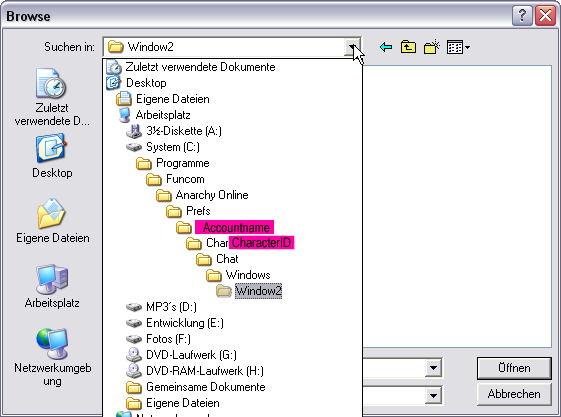Open the Views menu icon
Viewport: 561px width, 417px height.
(x=458, y=47)
